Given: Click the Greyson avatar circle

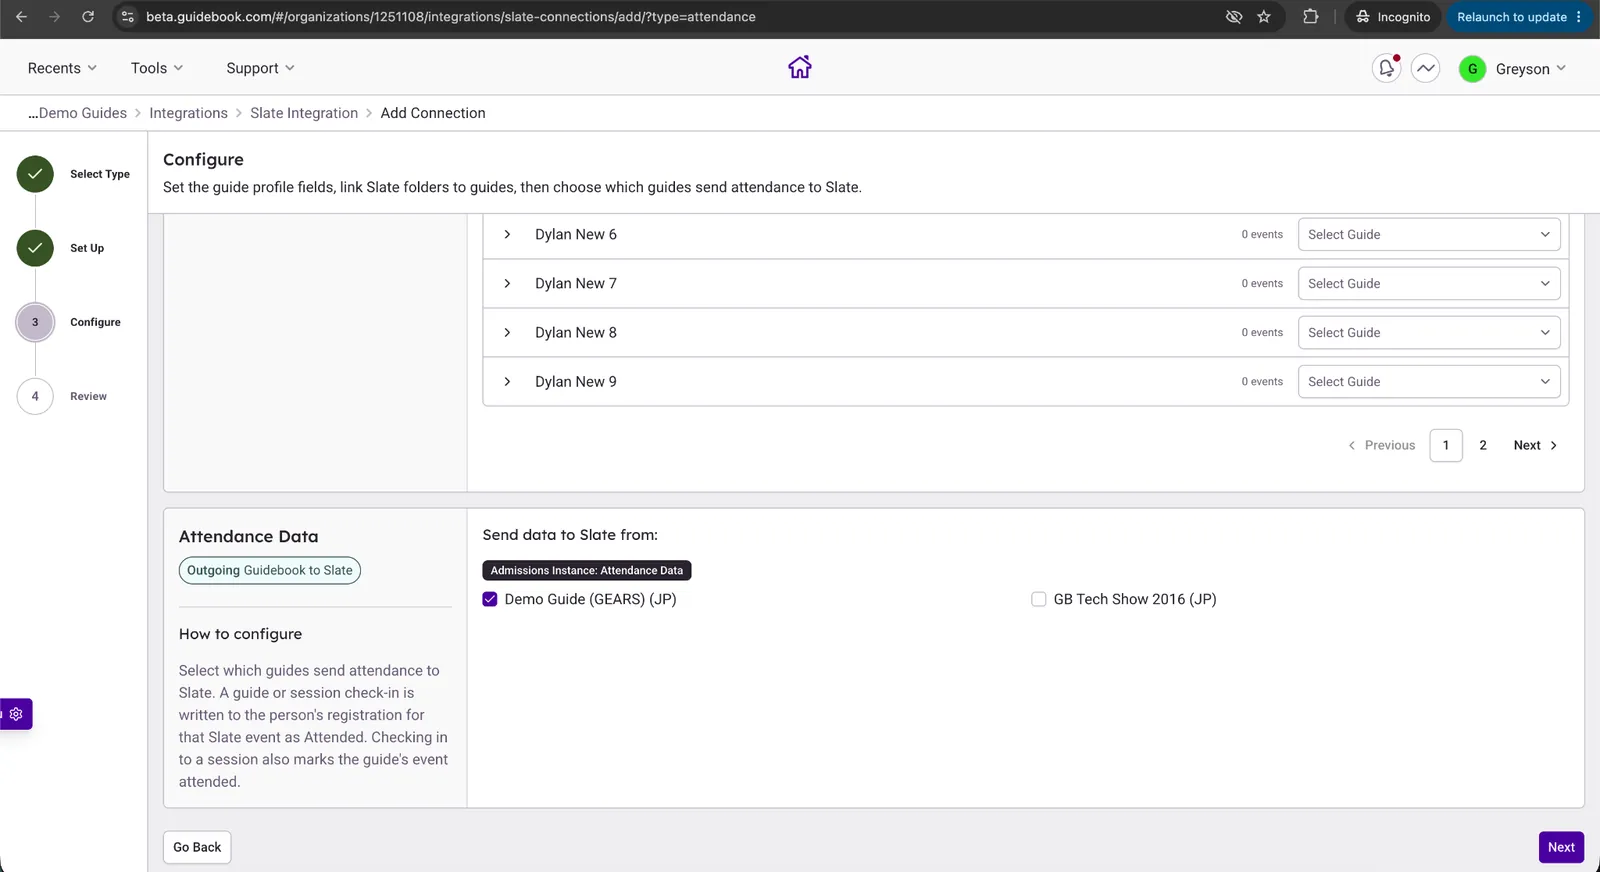Looking at the screenshot, I should point(1472,69).
